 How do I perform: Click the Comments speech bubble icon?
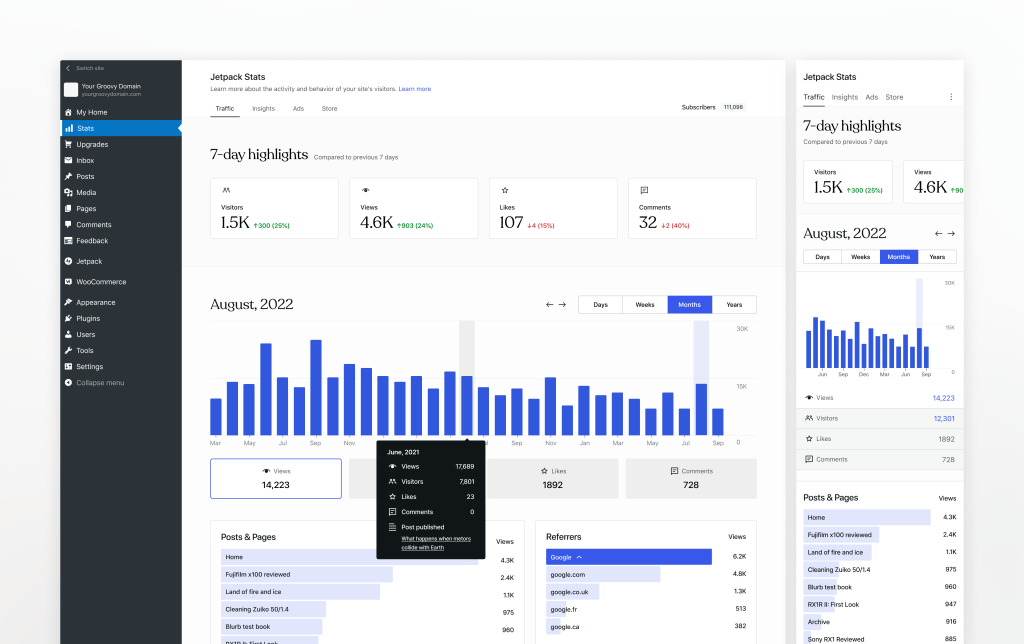tap(68, 224)
